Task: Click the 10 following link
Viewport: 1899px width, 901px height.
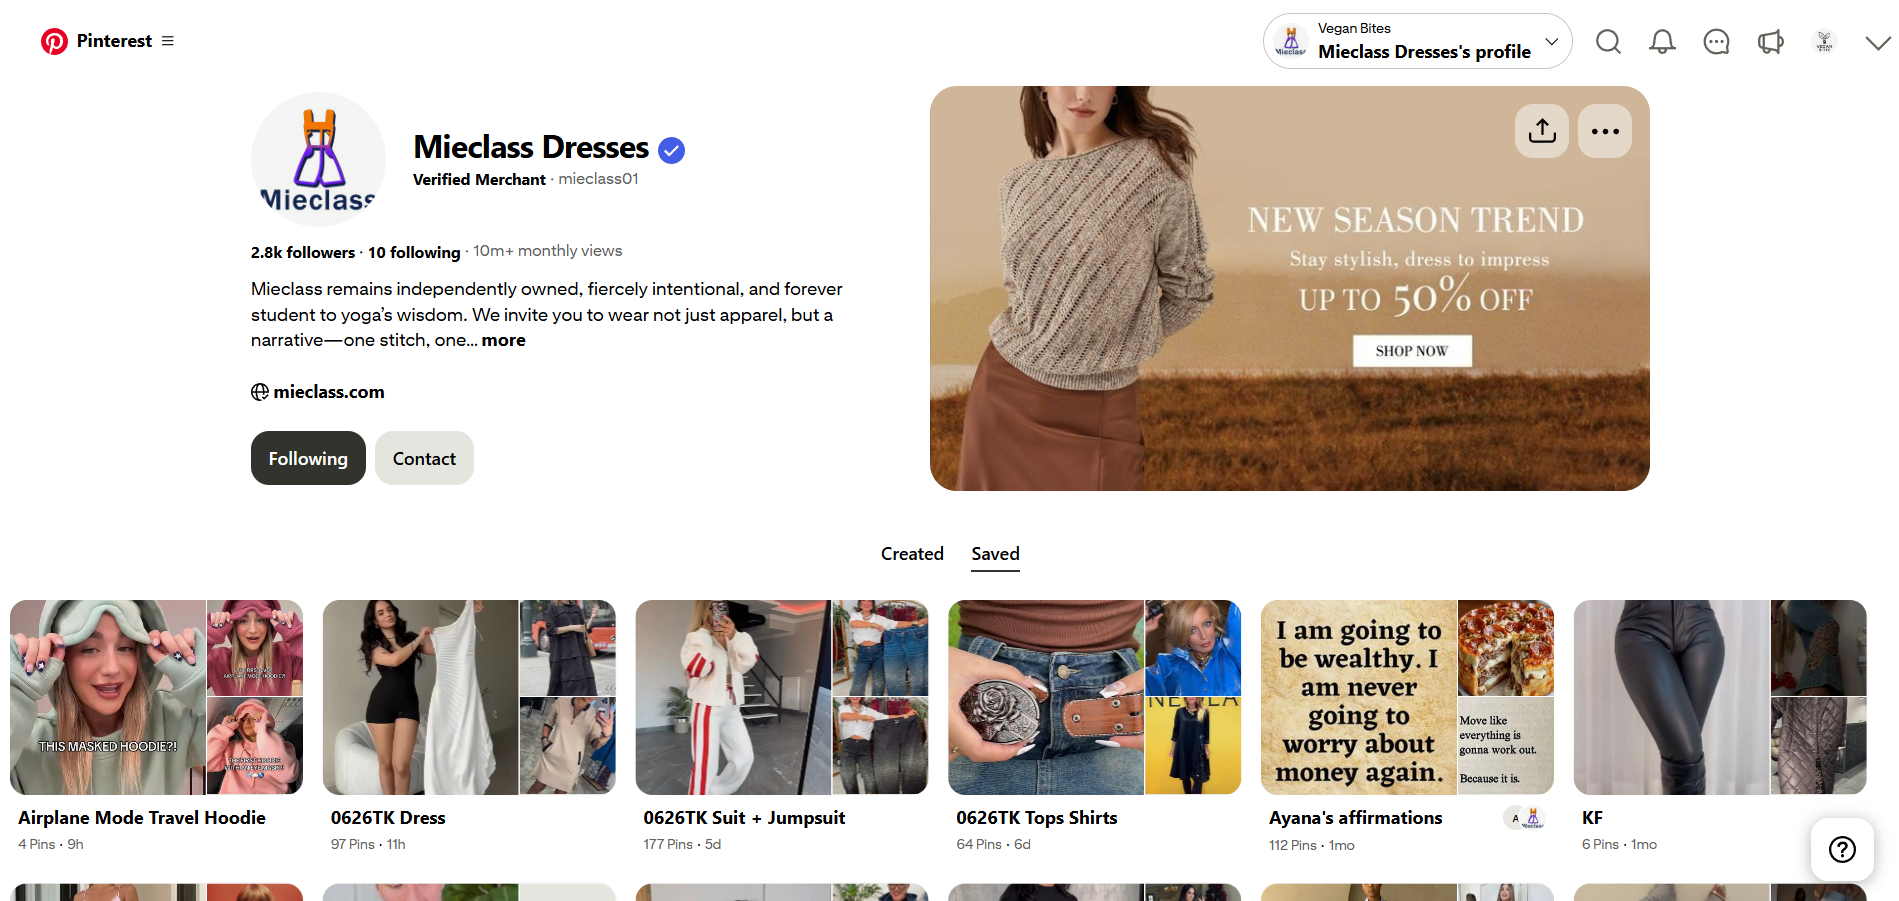Action: click(x=414, y=252)
